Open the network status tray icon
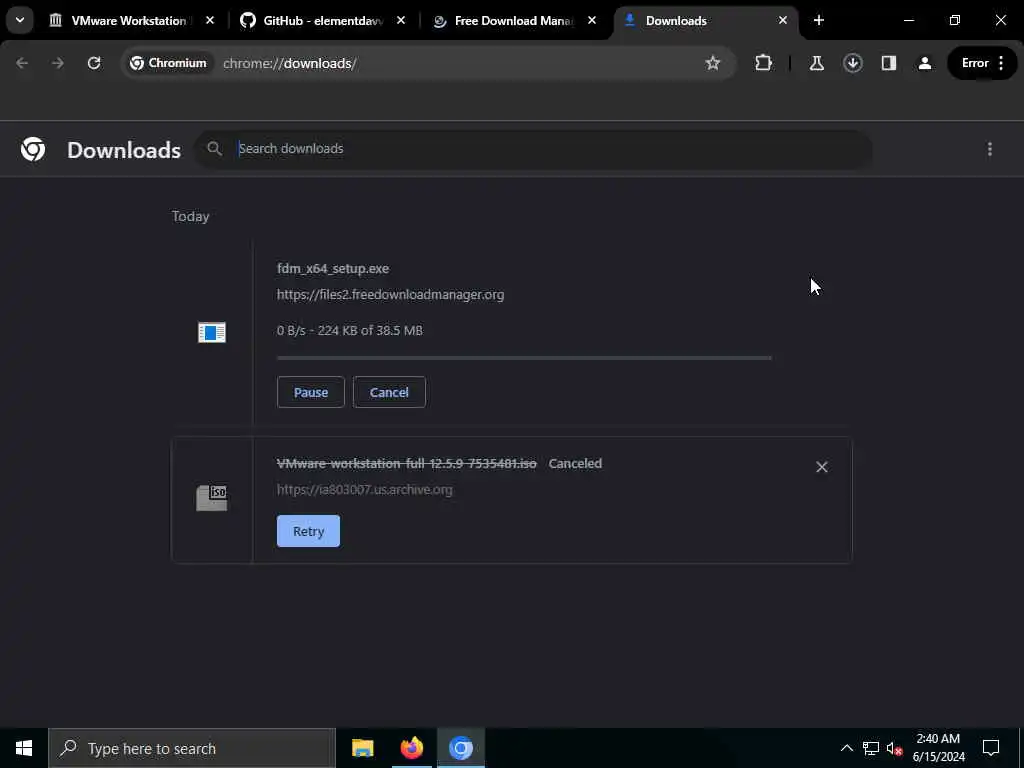The image size is (1024, 768). (871, 748)
